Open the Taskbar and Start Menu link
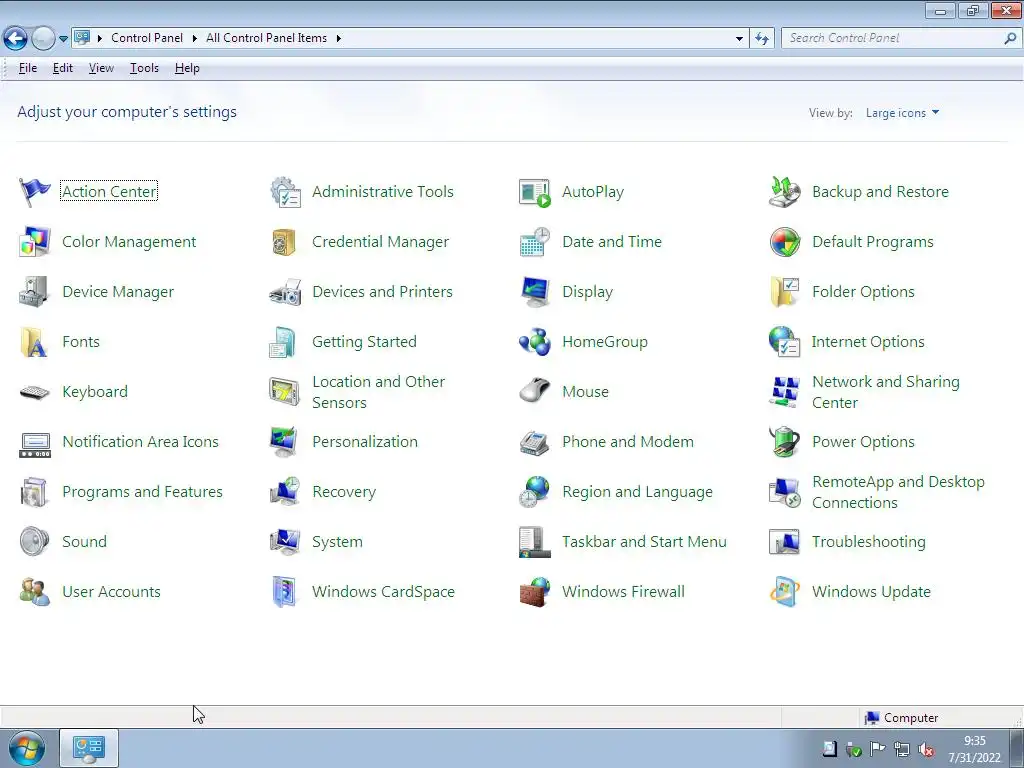This screenshot has width=1024, height=768. pos(644,542)
